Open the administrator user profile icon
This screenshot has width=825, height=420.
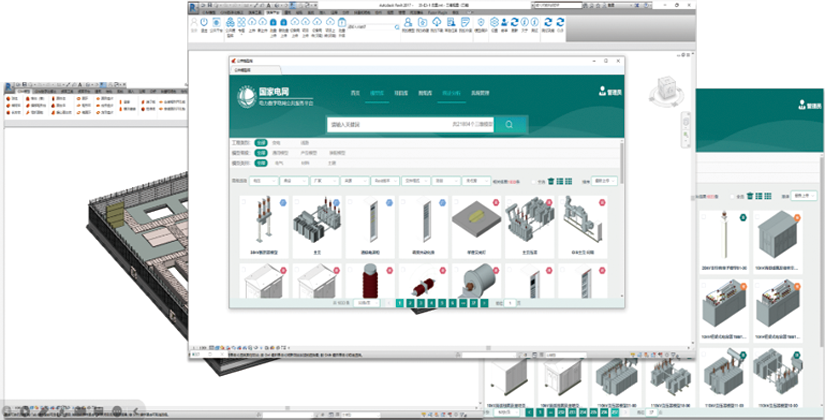tap(603, 90)
